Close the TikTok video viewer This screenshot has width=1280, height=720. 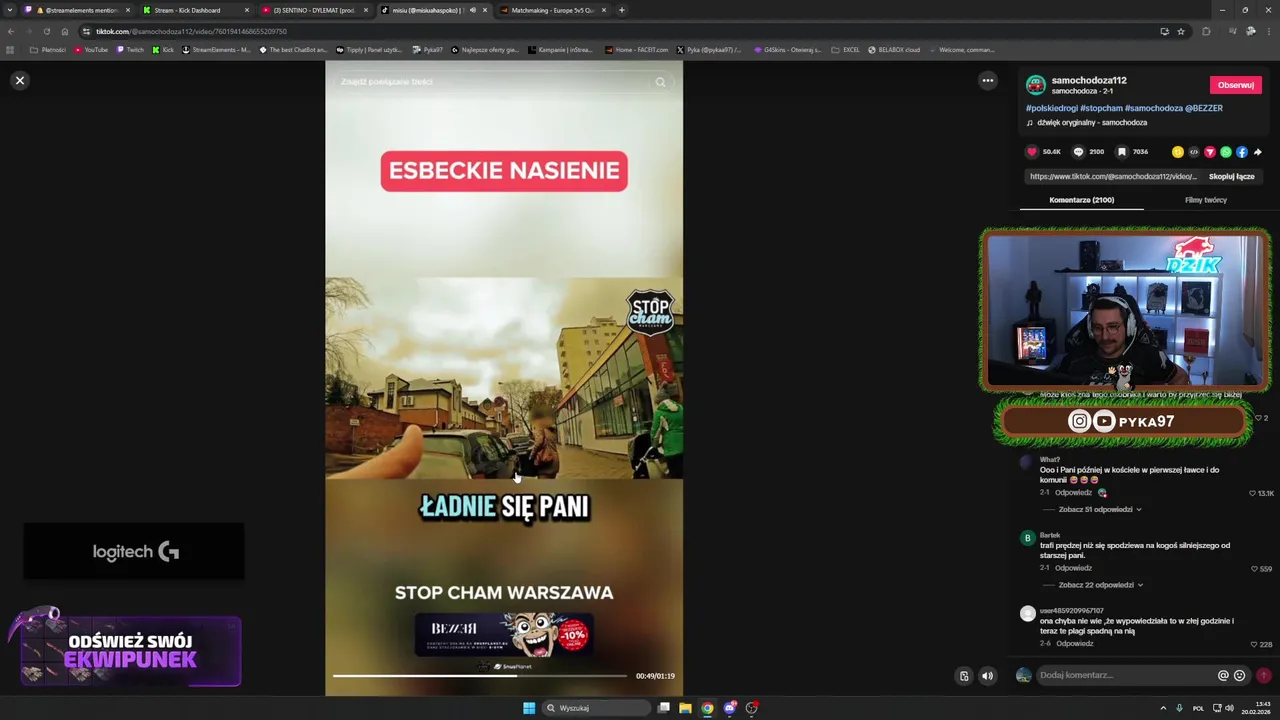click(19, 80)
